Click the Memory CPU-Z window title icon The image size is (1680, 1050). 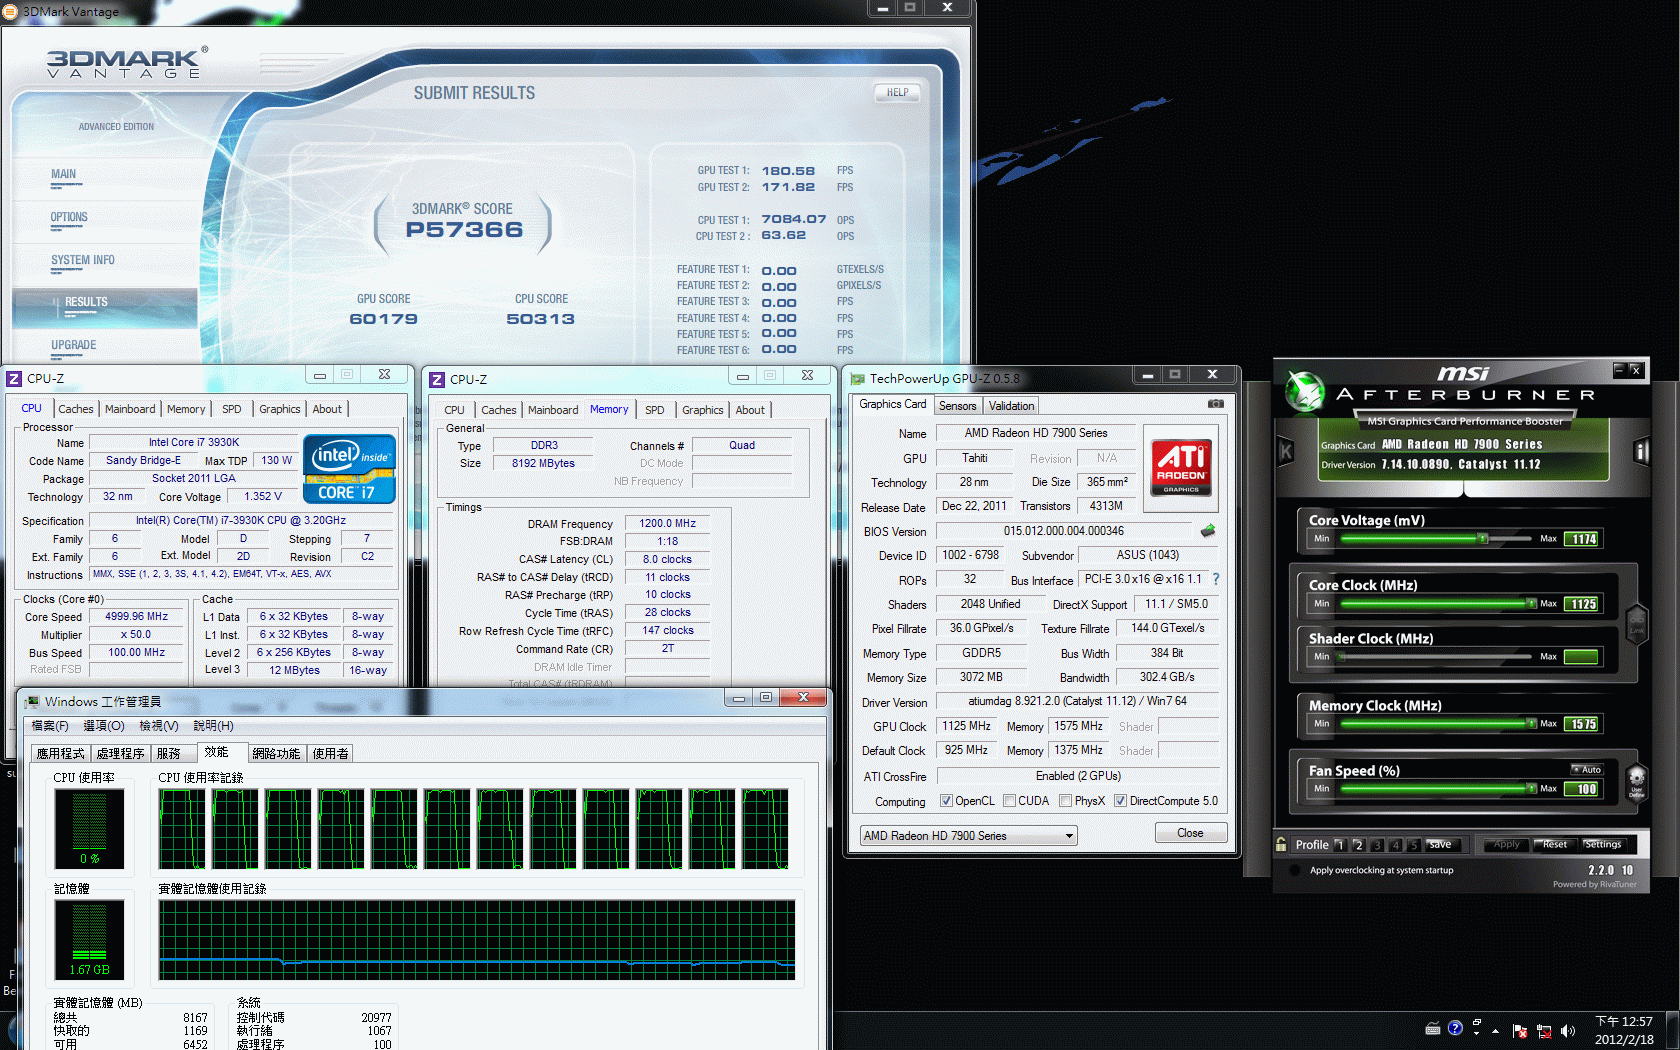(x=437, y=379)
